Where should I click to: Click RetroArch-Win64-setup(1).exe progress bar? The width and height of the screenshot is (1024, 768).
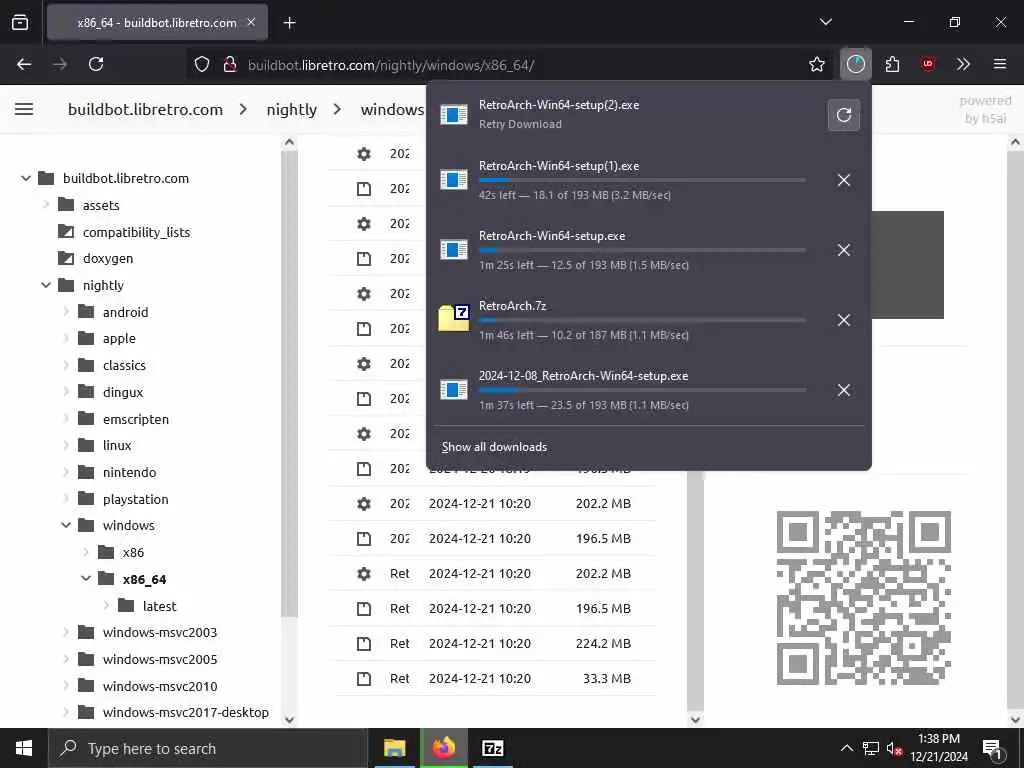(x=642, y=180)
